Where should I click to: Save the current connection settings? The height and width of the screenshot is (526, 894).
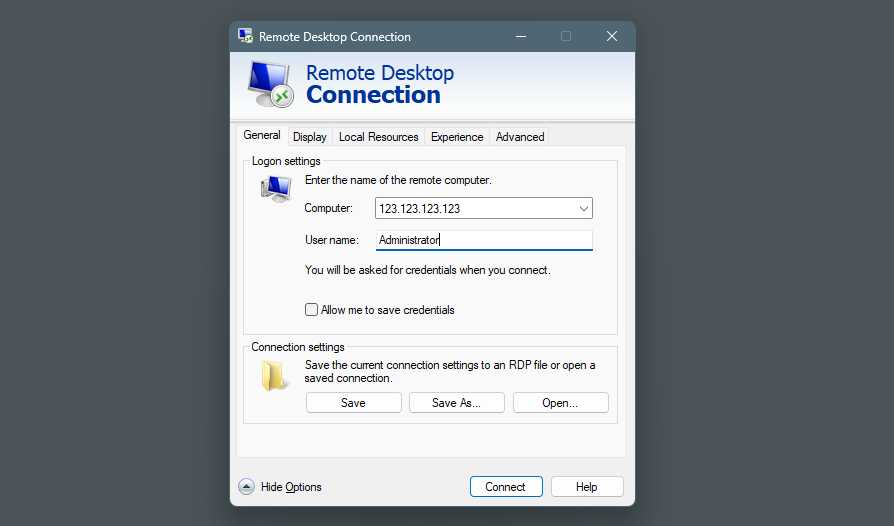pyautogui.click(x=353, y=403)
